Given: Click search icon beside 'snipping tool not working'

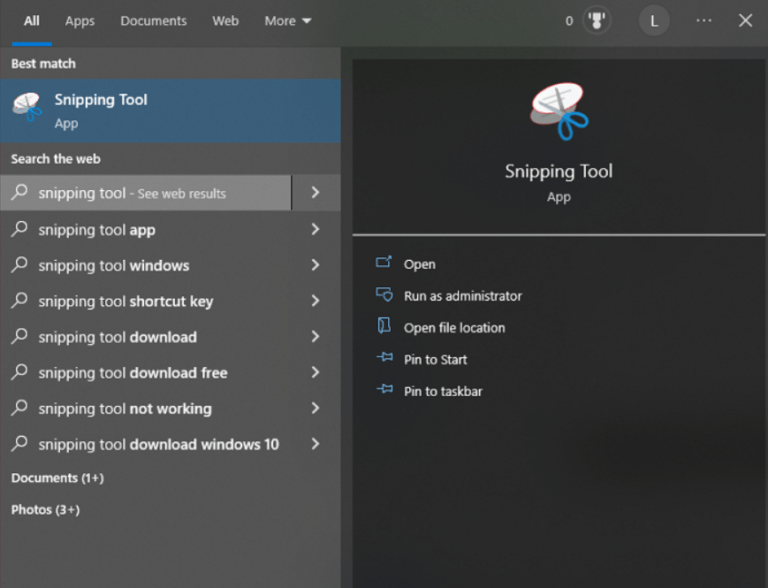Looking at the screenshot, I should (20, 408).
